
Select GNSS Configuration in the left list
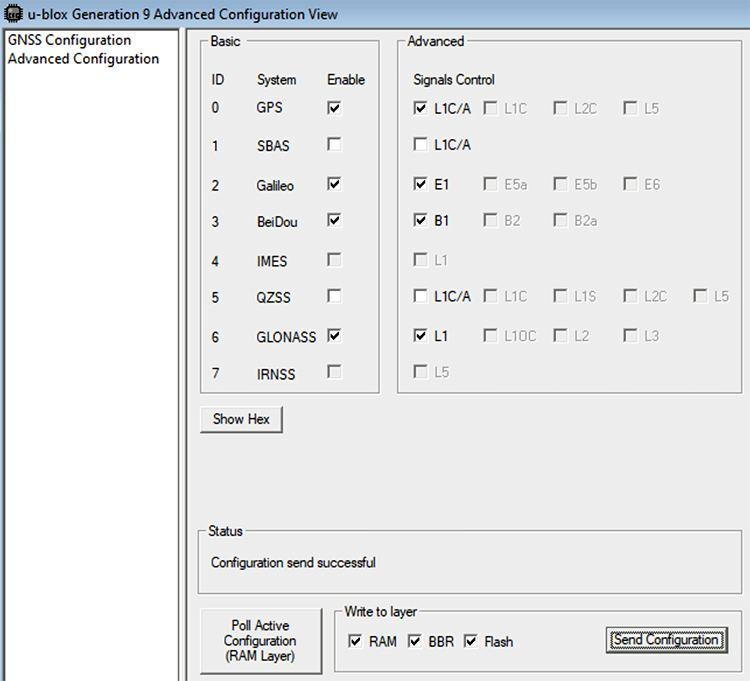69,40
